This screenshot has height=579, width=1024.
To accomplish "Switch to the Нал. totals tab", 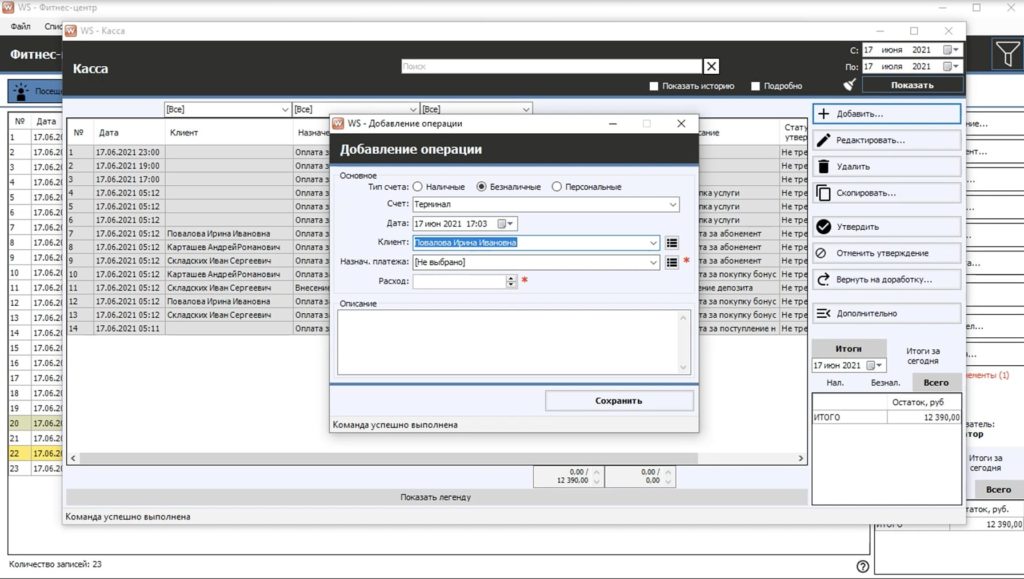I will pos(835,383).
